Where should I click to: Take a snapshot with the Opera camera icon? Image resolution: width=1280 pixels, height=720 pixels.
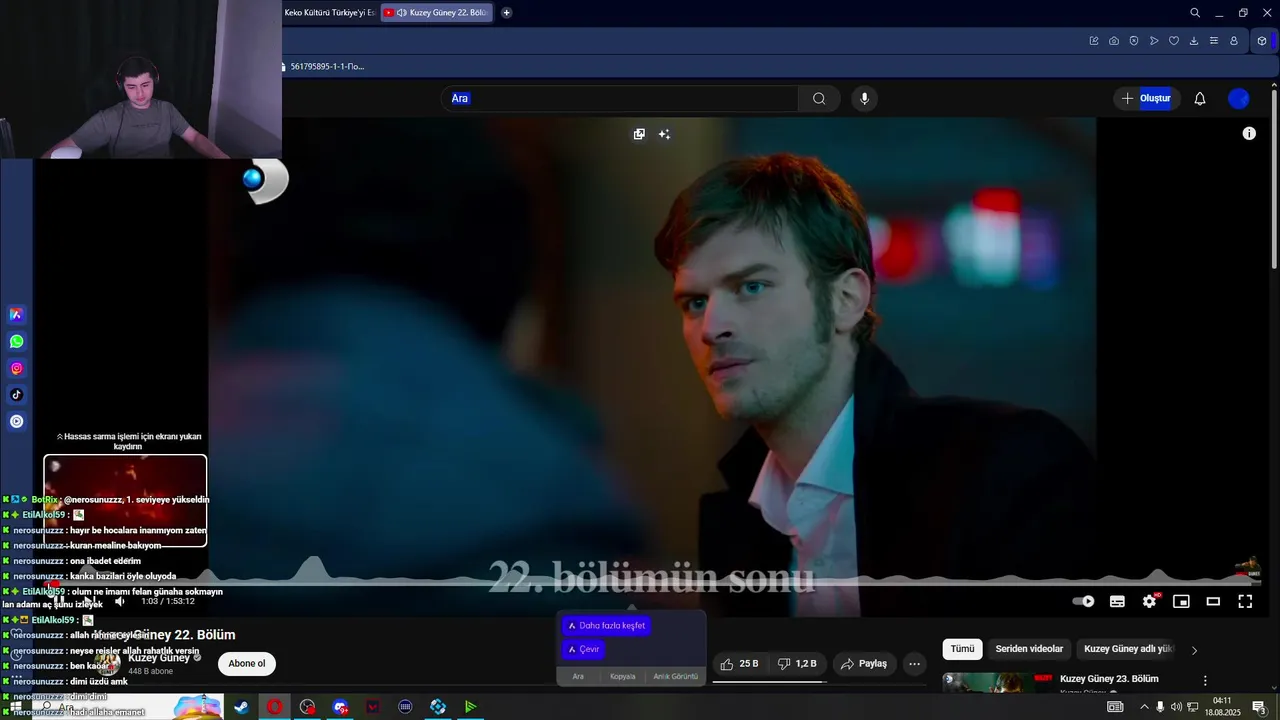1114,41
